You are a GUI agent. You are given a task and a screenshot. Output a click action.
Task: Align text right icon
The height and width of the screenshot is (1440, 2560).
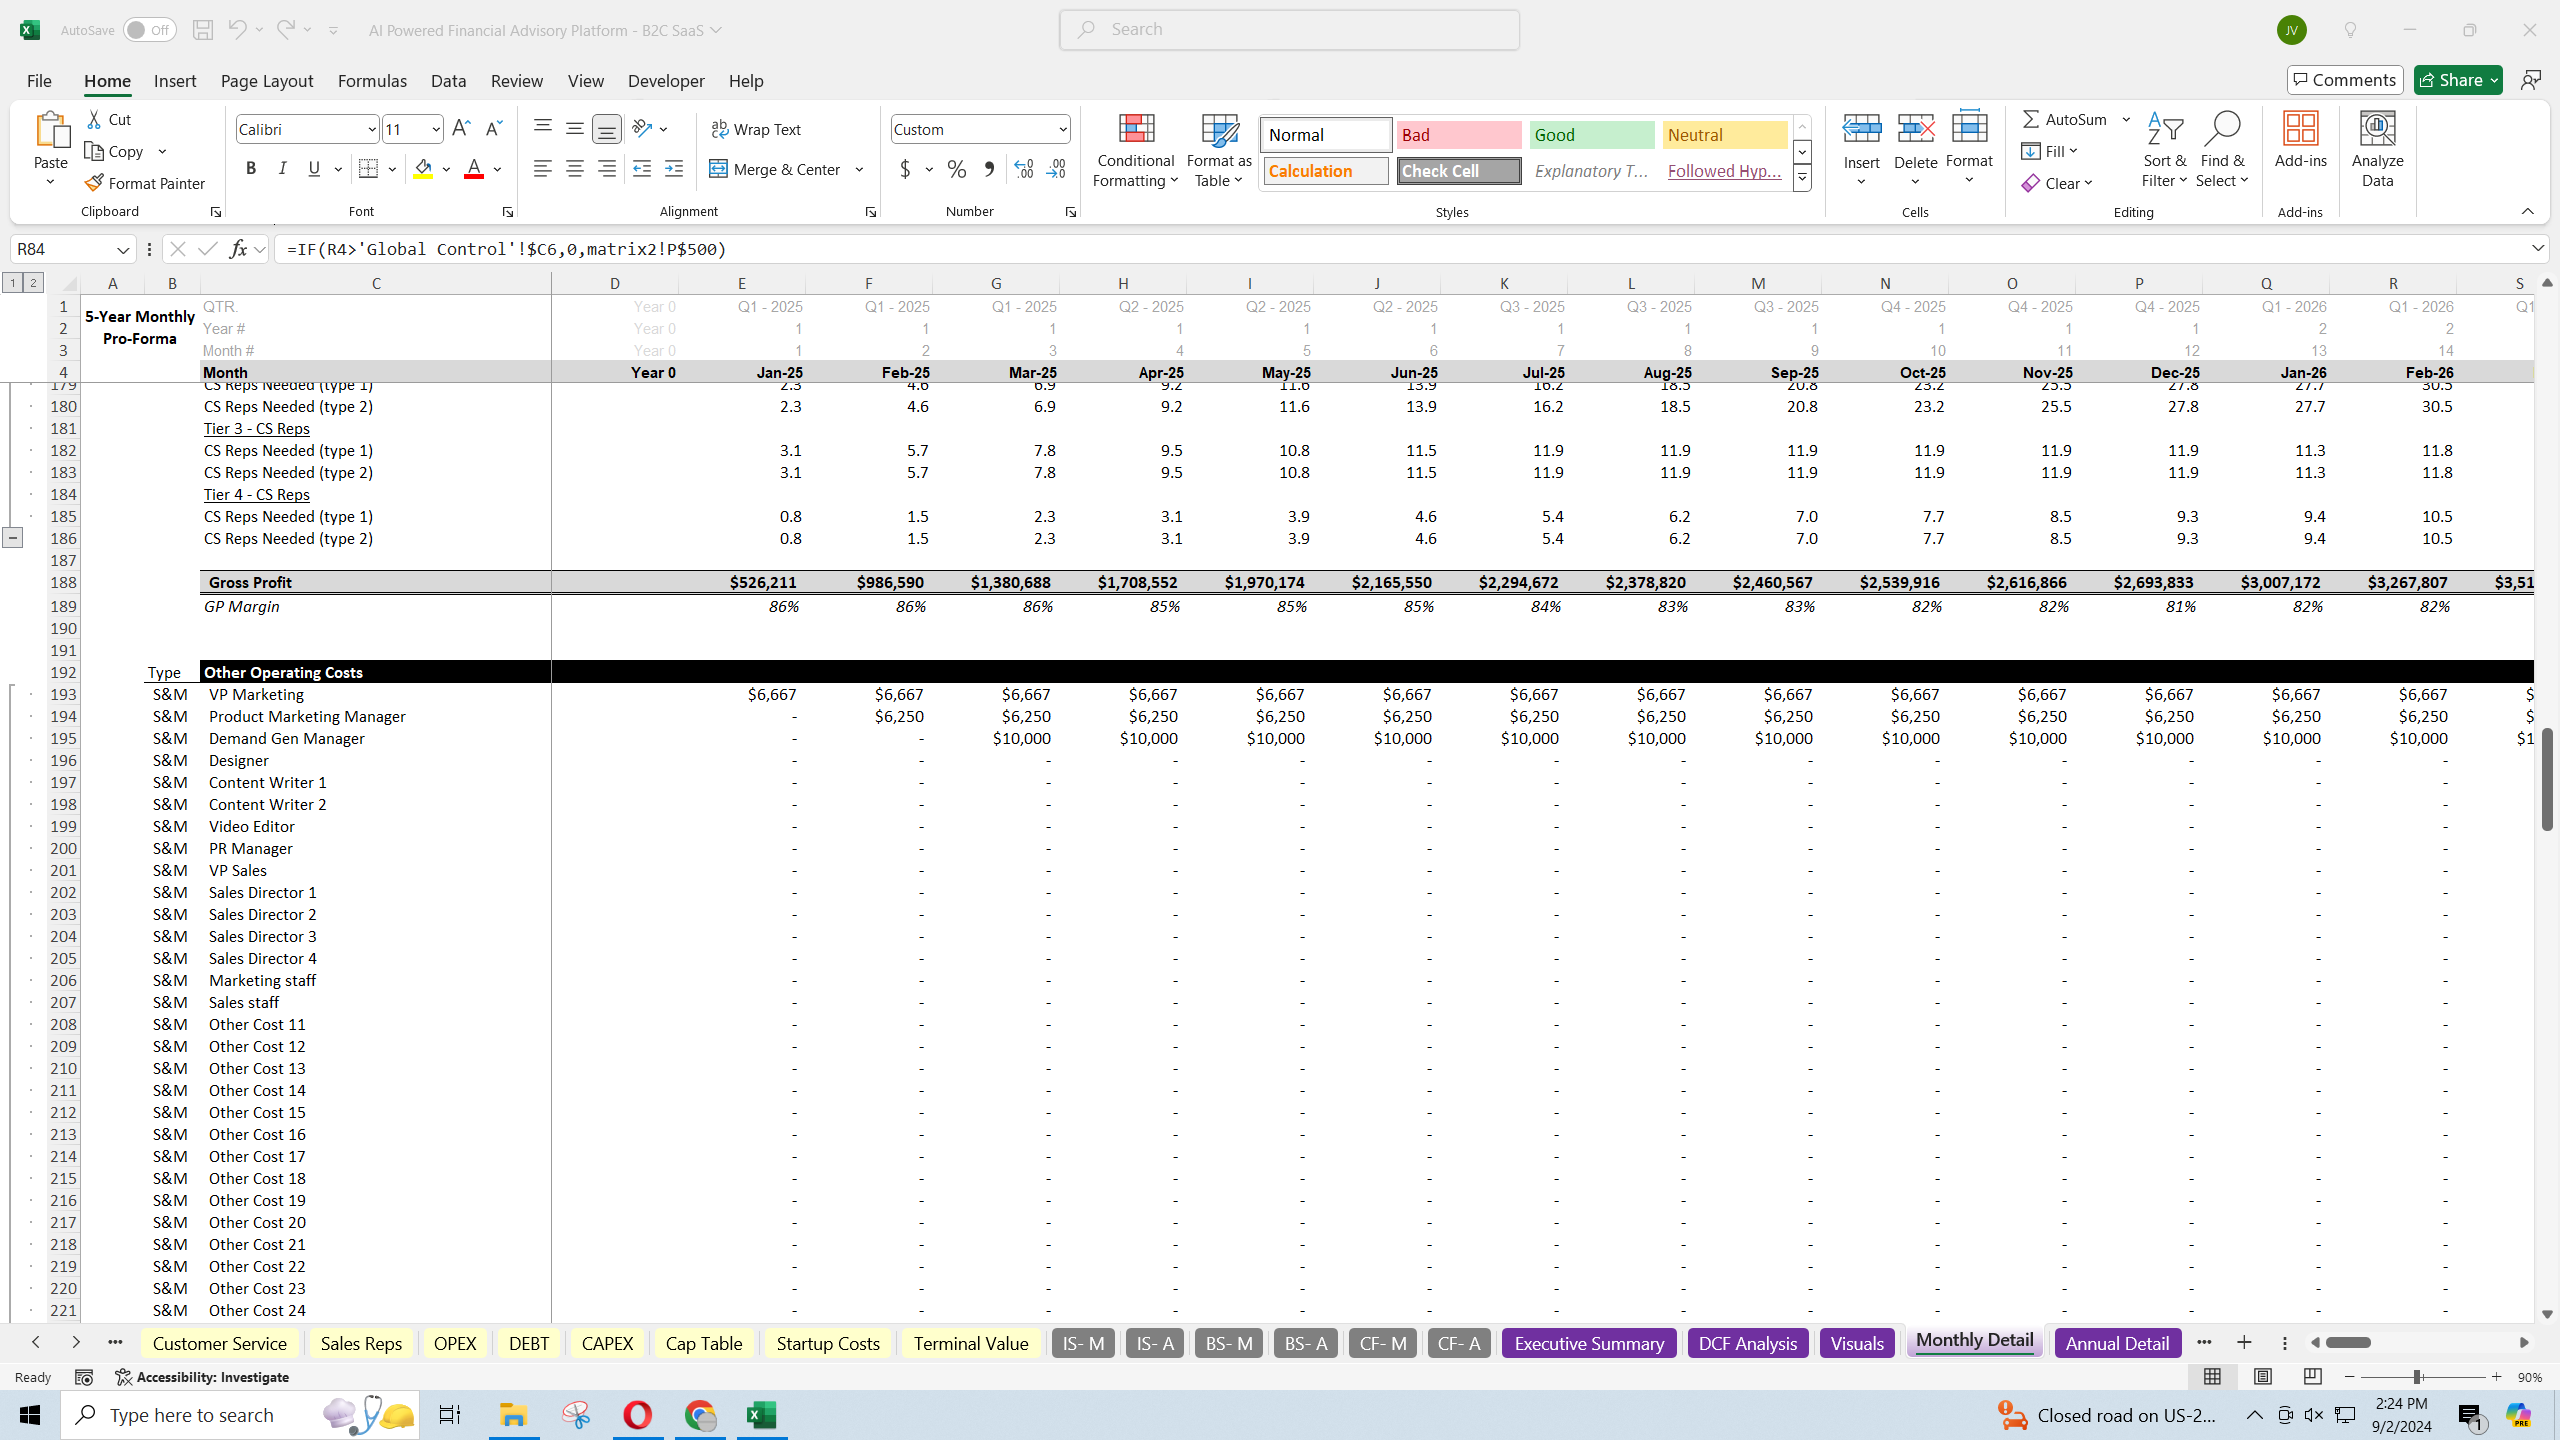pos(607,169)
